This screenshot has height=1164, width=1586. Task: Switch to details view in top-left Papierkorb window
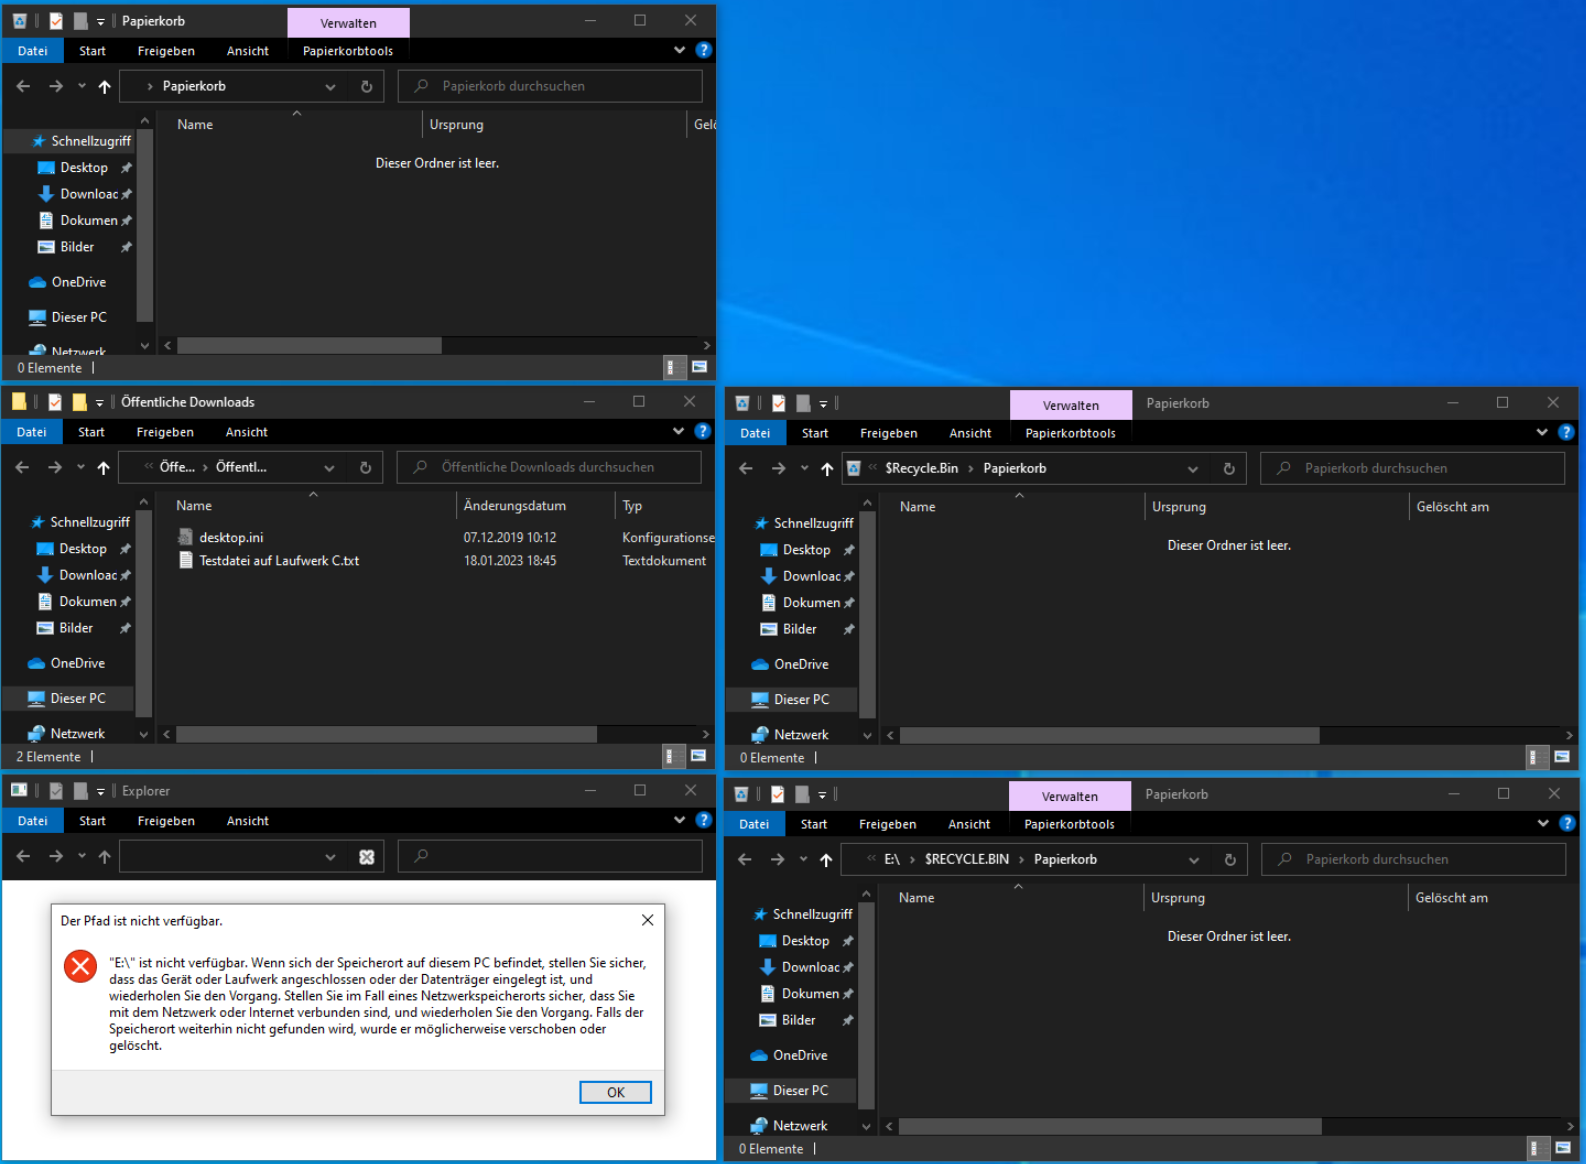click(x=675, y=367)
